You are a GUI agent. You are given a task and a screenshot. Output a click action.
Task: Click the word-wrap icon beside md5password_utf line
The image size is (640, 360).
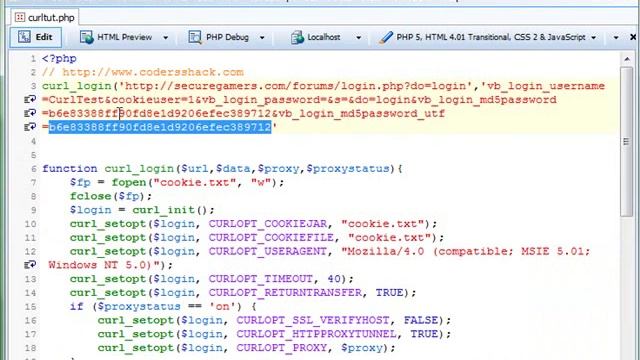30,113
